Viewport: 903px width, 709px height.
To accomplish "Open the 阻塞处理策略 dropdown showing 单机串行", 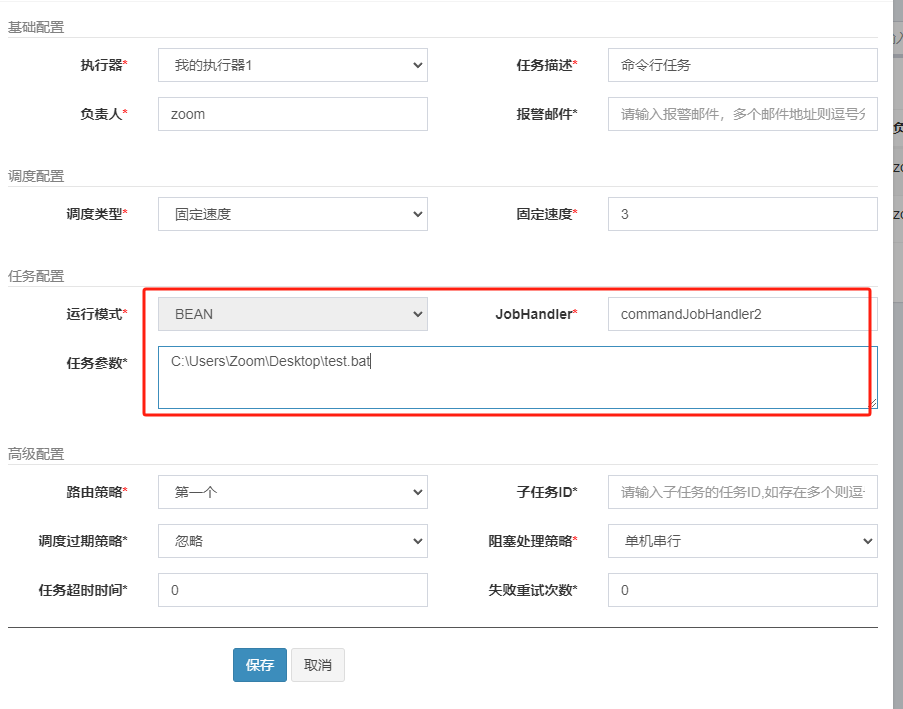I will point(742,541).
